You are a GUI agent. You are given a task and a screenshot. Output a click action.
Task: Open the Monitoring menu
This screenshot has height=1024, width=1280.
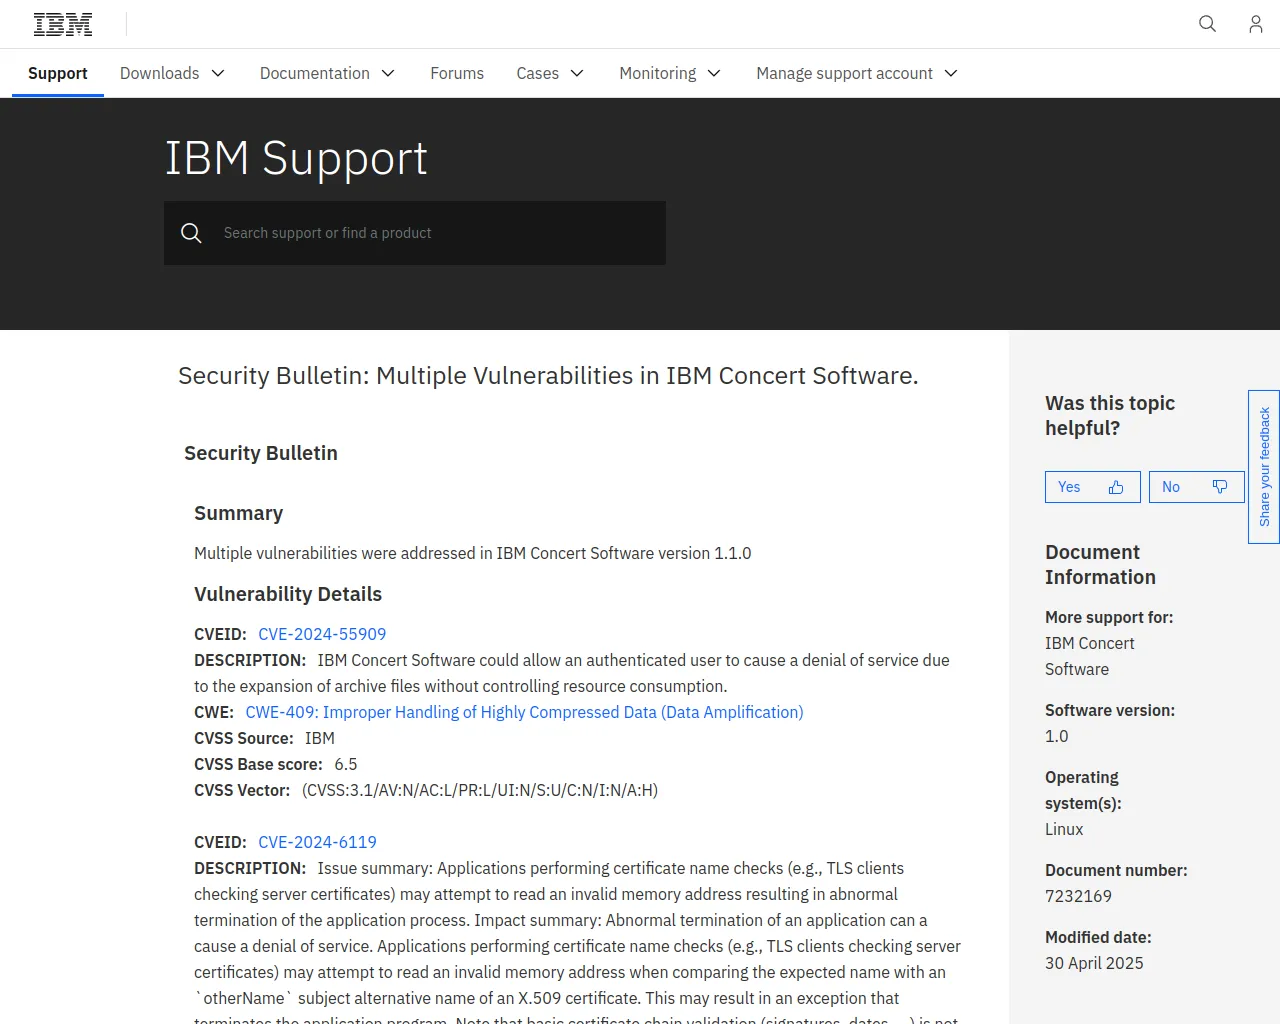[x=670, y=73]
